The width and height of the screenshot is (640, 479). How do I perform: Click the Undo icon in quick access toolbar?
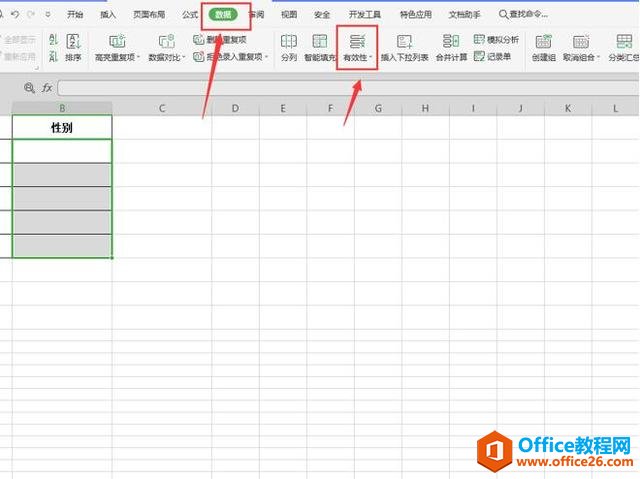(x=15, y=15)
